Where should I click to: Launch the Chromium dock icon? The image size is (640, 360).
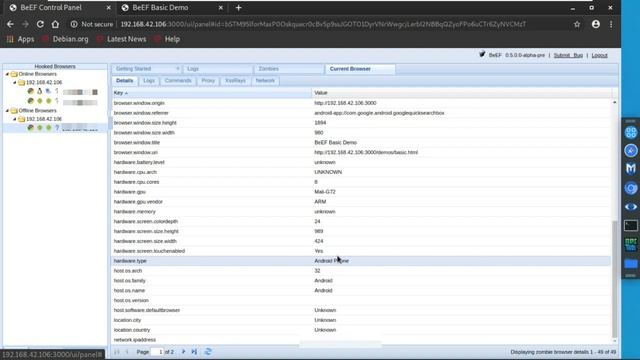[x=631, y=188]
